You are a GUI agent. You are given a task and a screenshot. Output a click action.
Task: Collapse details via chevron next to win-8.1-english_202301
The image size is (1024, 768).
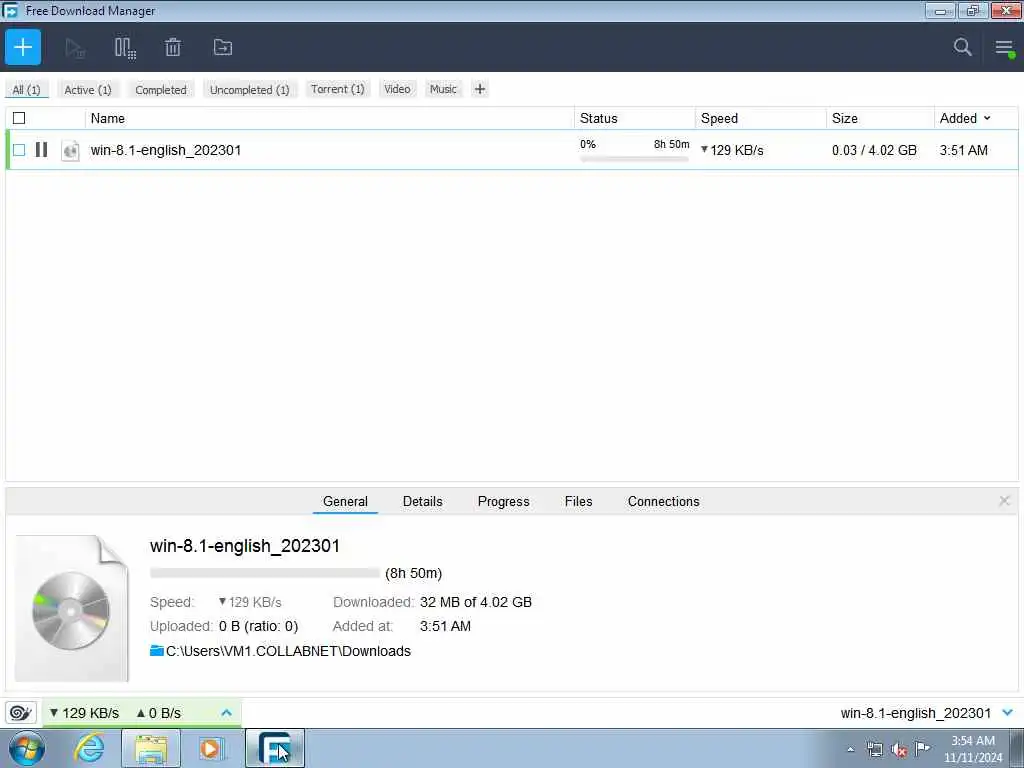coord(1008,712)
